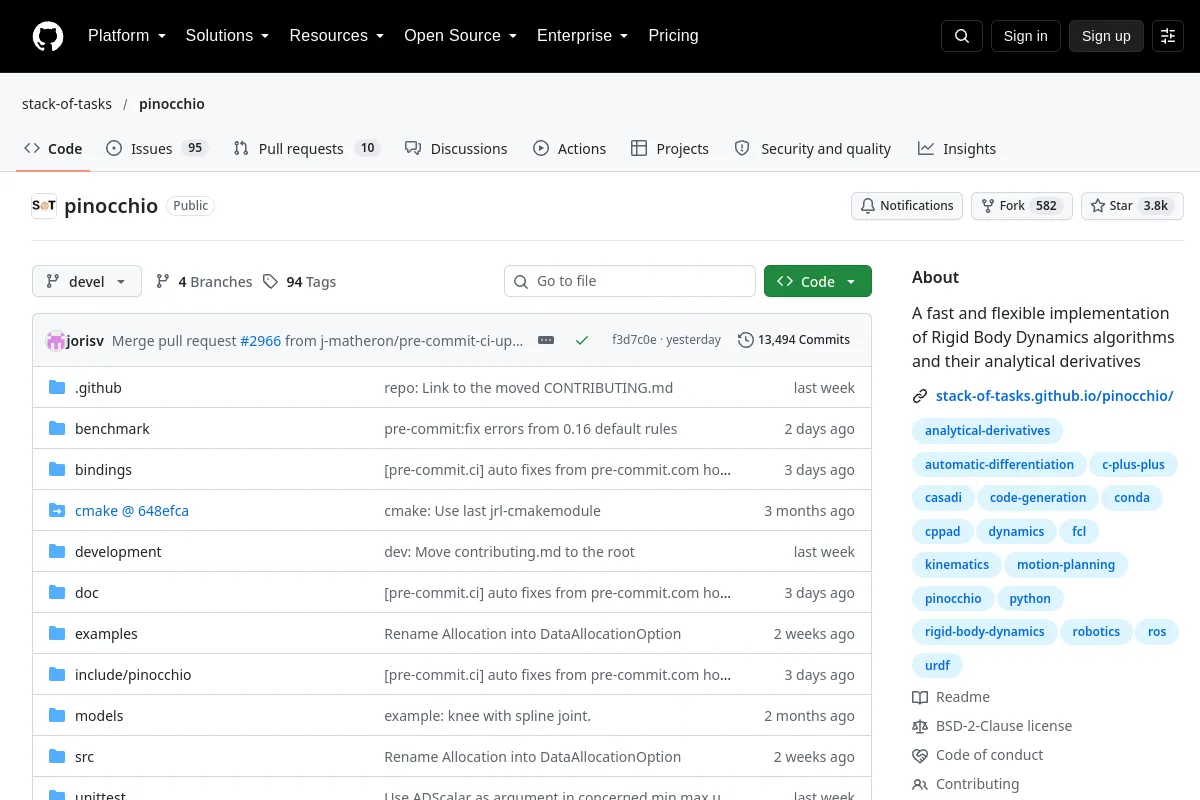The image size is (1200, 800).
Task: Select the Code tab
Action: click(x=53, y=149)
